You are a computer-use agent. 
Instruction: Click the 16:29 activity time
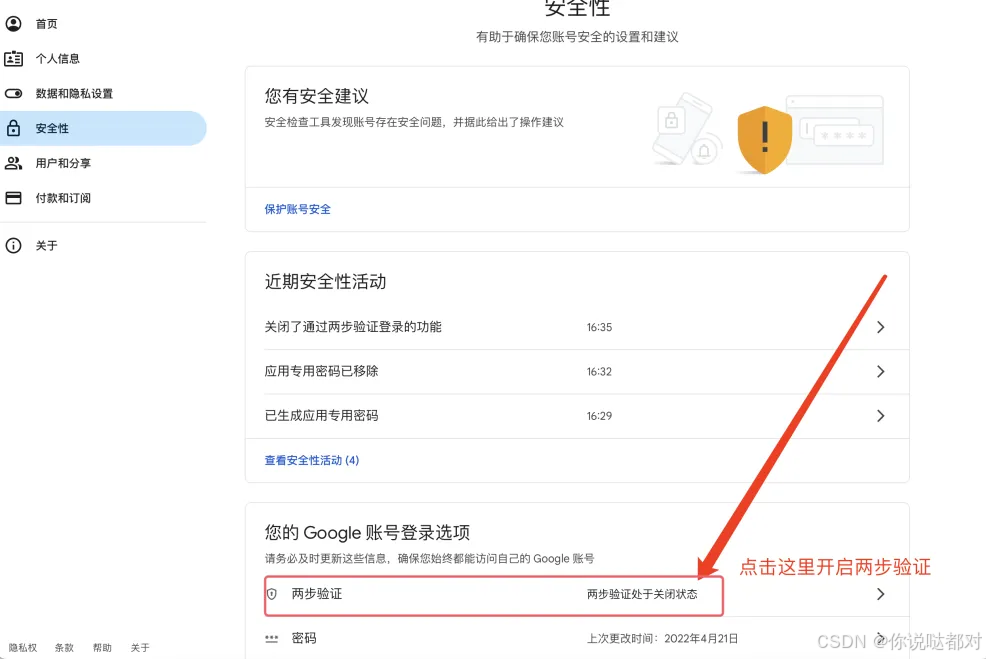599,416
